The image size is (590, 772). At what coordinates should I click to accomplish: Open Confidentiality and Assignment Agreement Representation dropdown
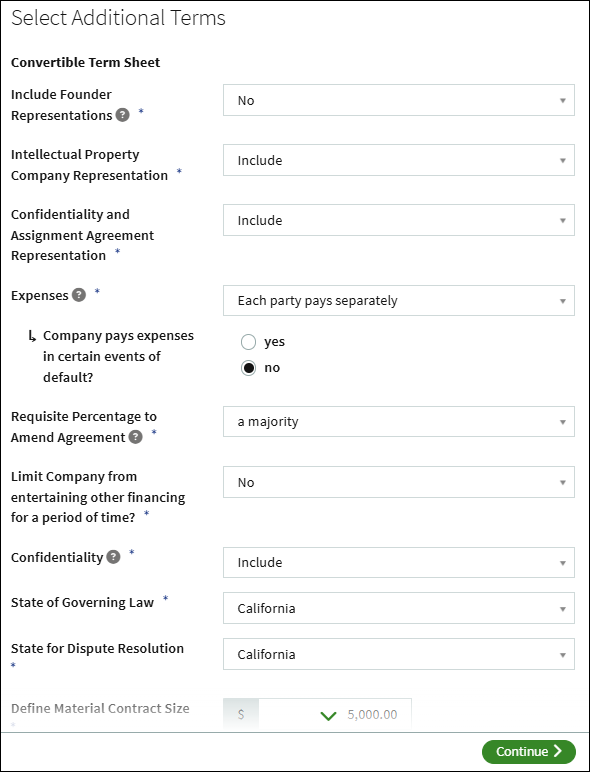pyautogui.click(x=399, y=220)
